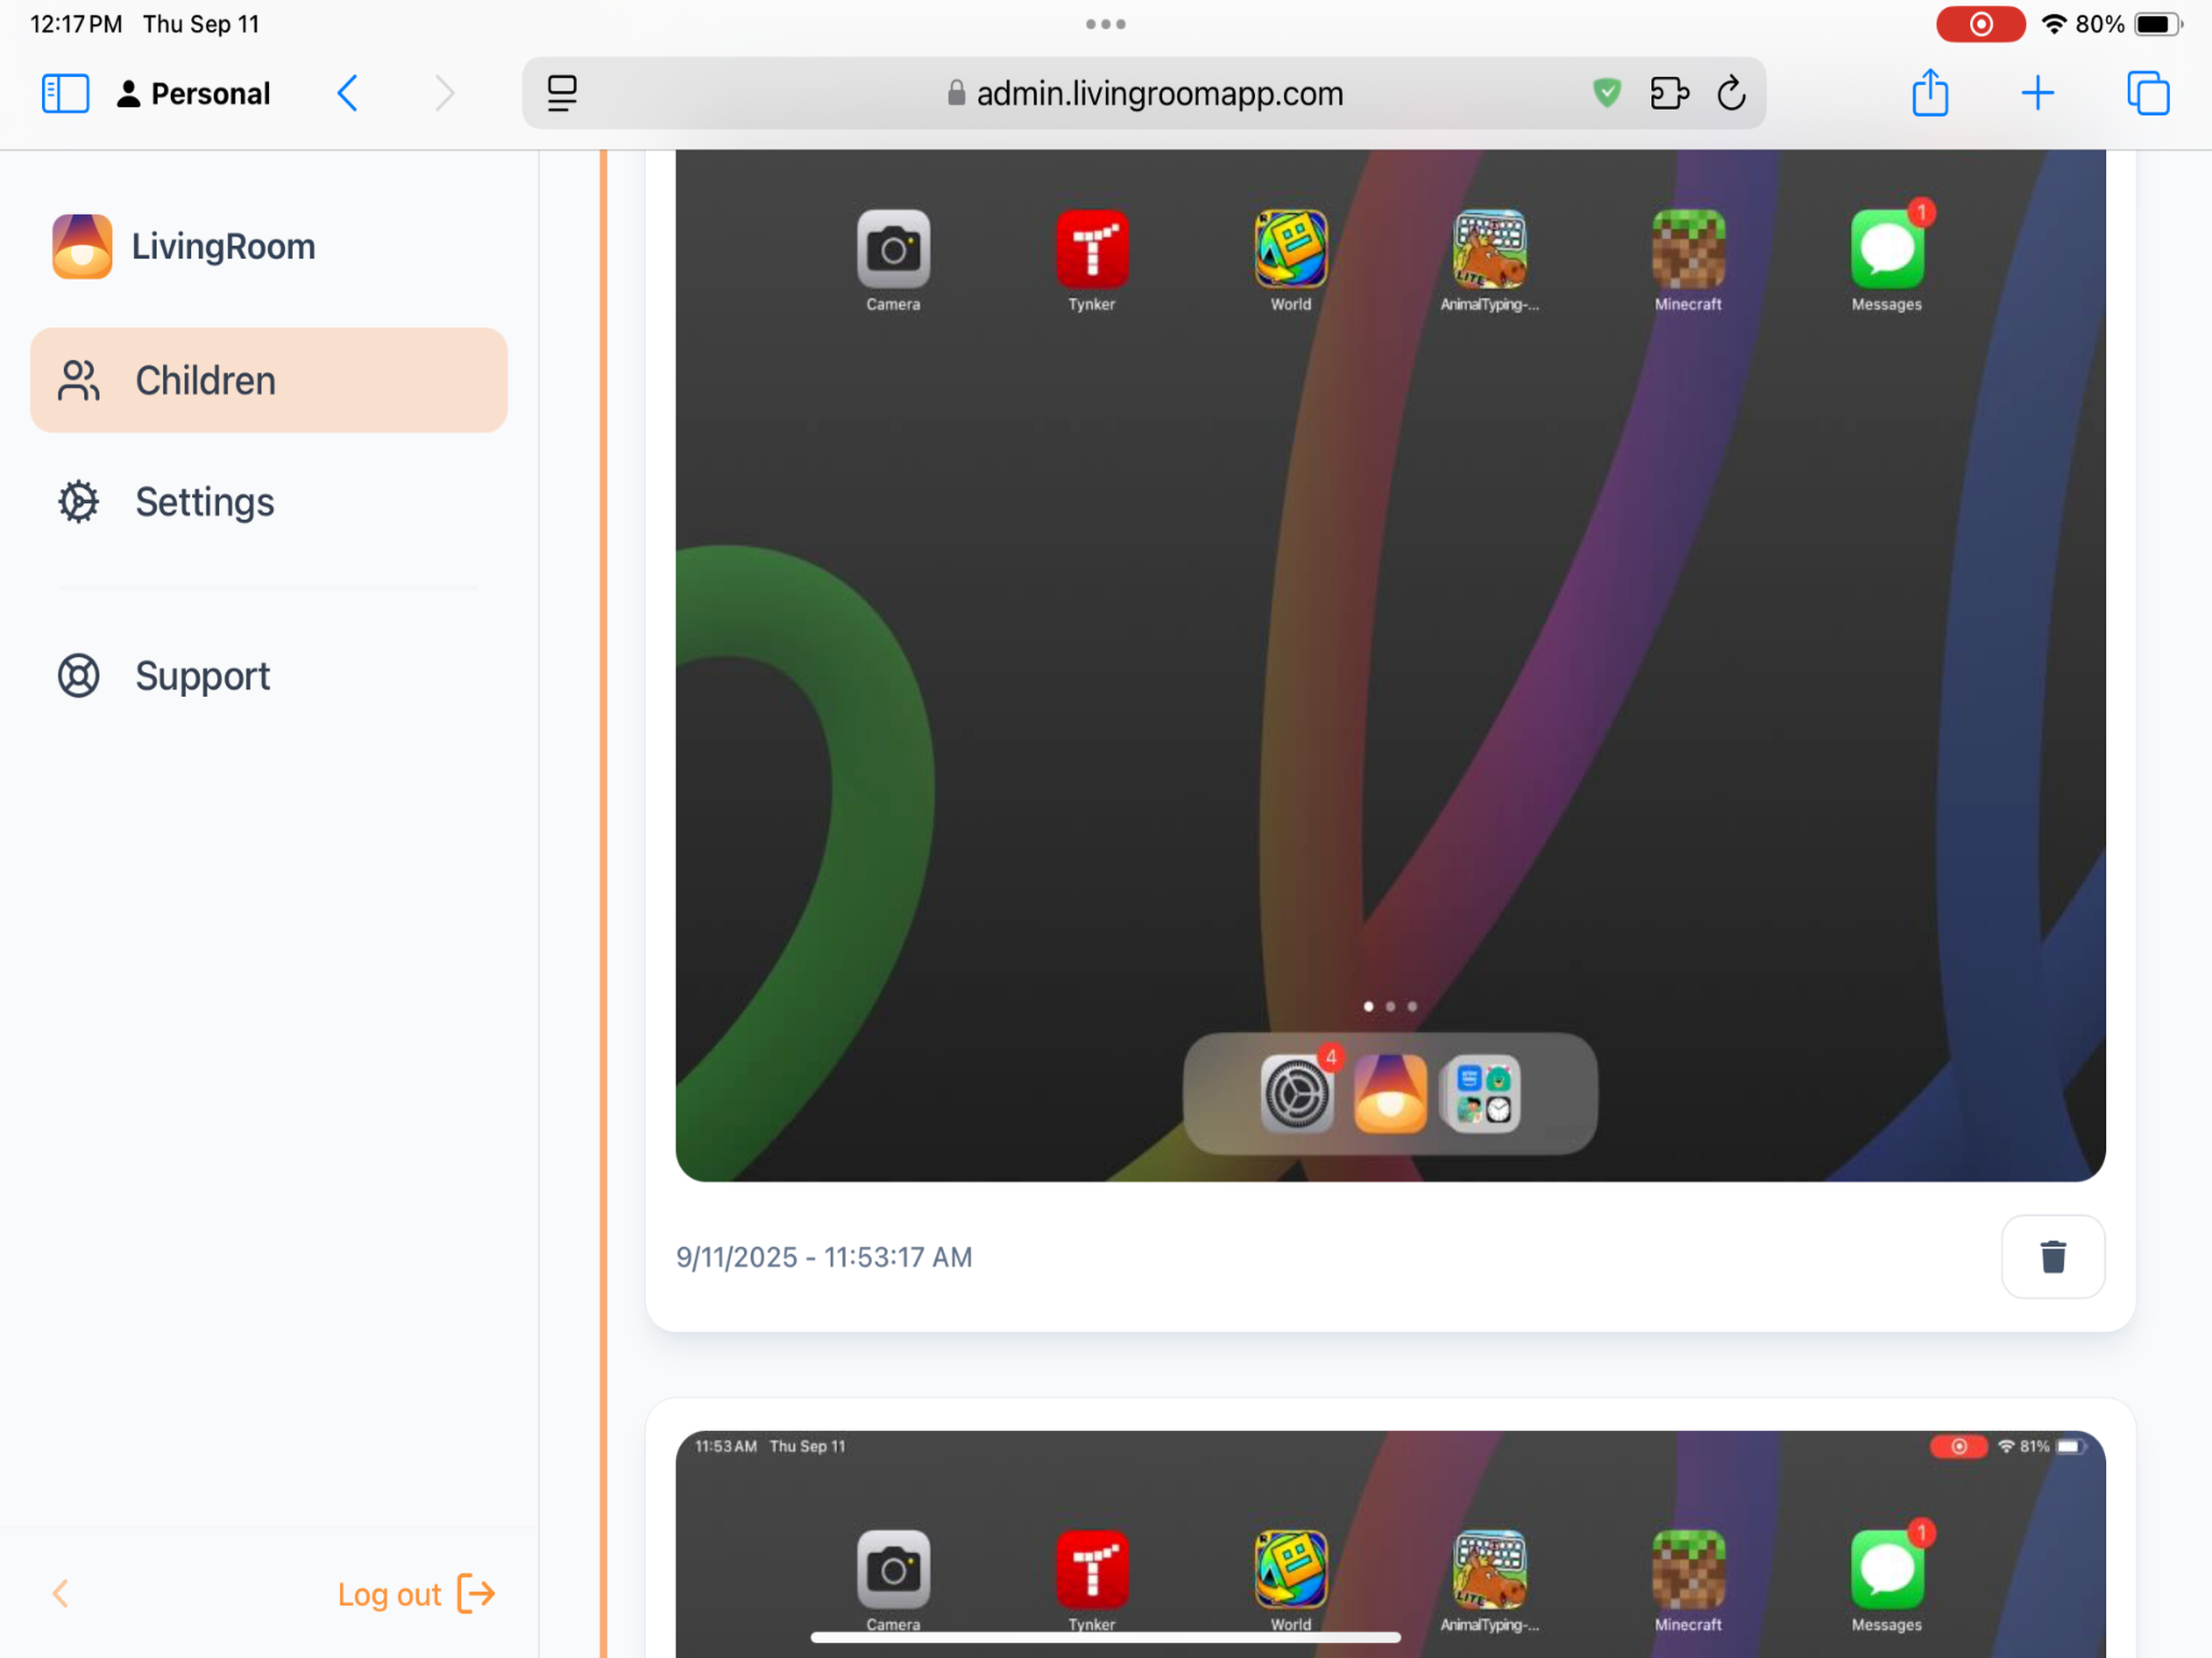Show the tab overview
Viewport: 2212px width, 1658px height.
(x=2148, y=93)
